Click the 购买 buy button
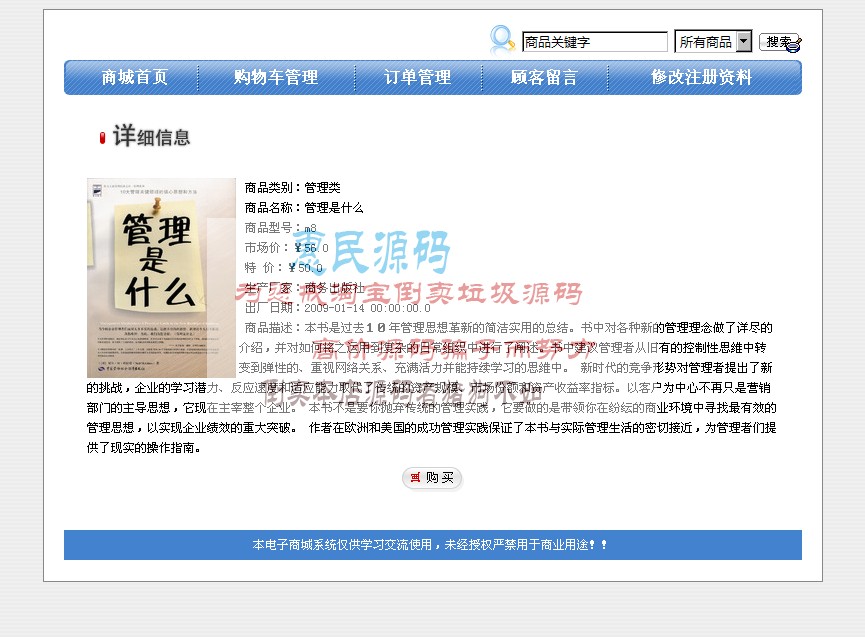Image resolution: width=865 pixels, height=637 pixels. [x=432, y=478]
